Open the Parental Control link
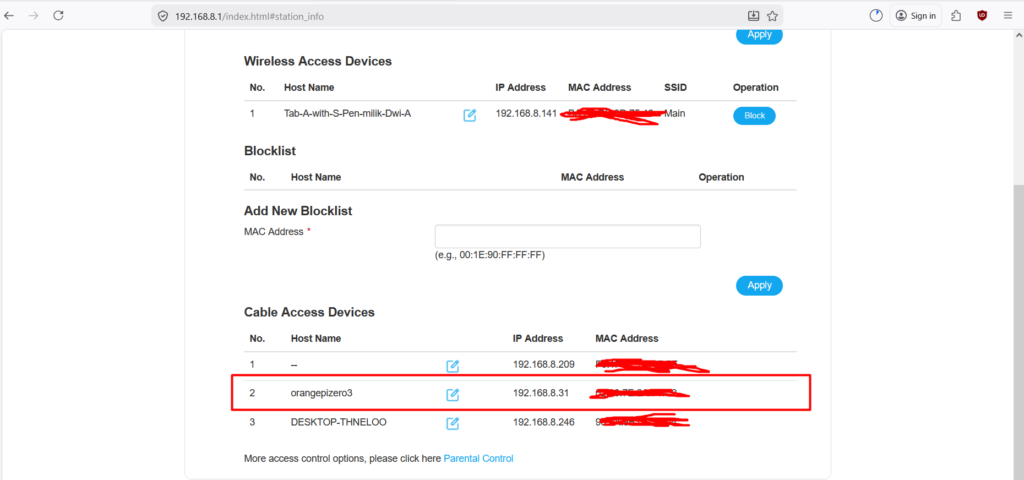The image size is (1024, 480). pos(478,458)
